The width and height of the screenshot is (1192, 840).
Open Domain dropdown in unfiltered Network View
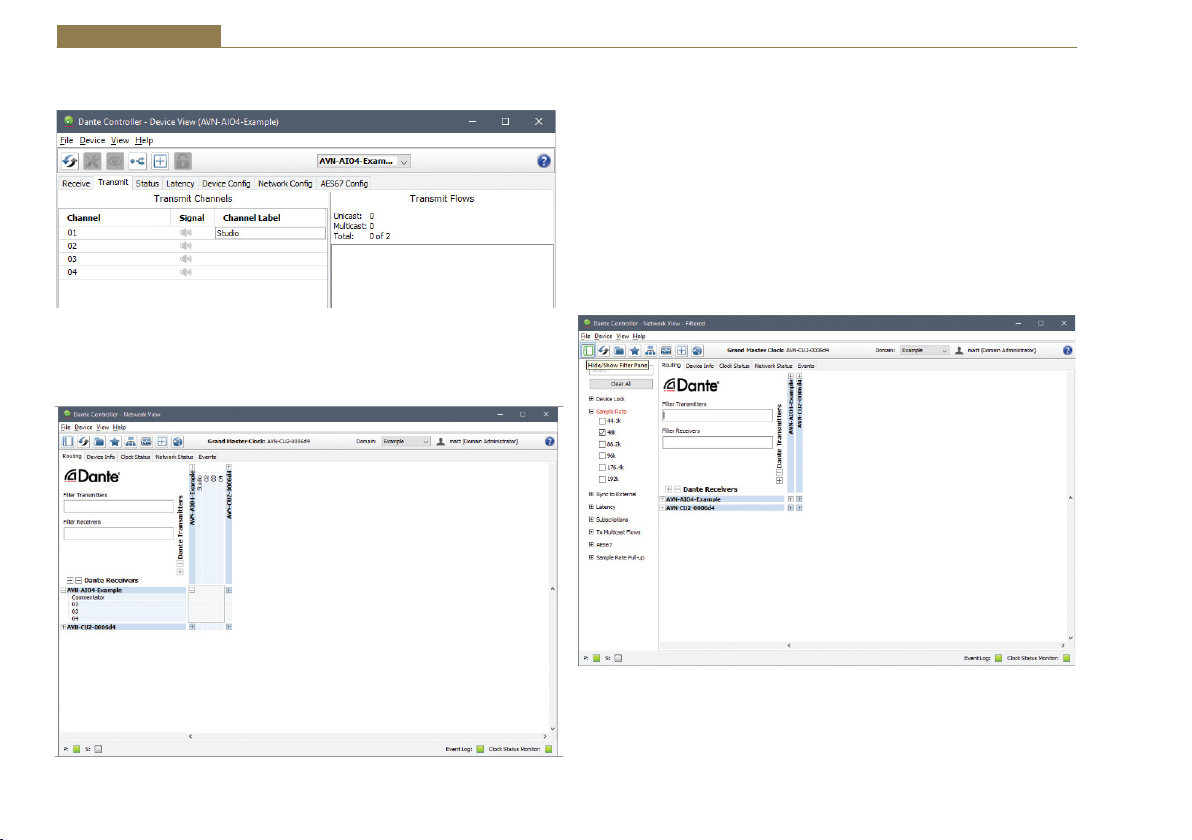coord(406,442)
